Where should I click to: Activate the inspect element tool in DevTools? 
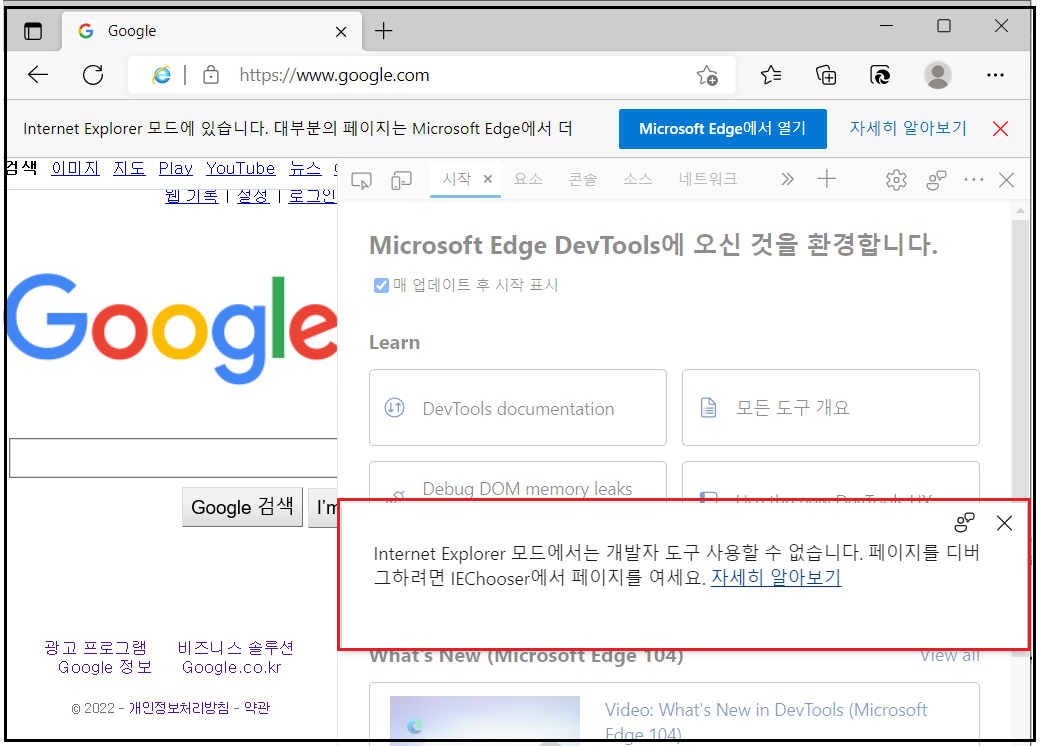pos(361,180)
